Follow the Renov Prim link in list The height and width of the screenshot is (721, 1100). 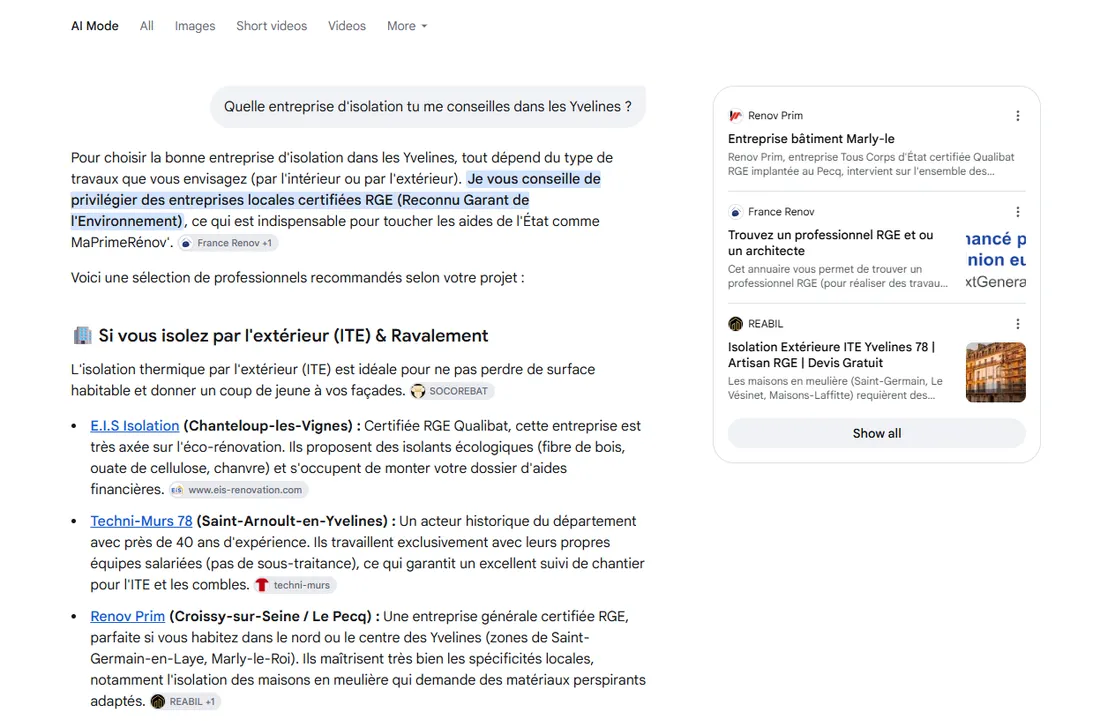(x=128, y=616)
